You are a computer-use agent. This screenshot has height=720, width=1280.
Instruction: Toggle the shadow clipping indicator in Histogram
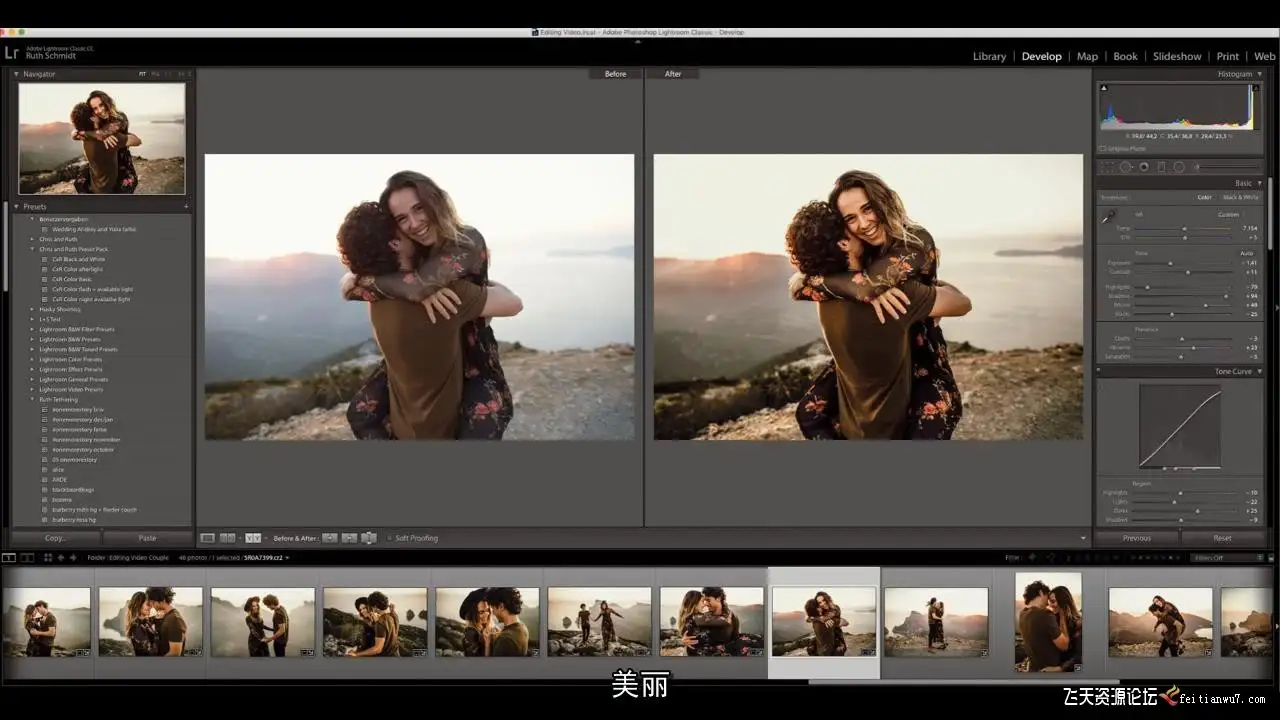[x=1104, y=88]
